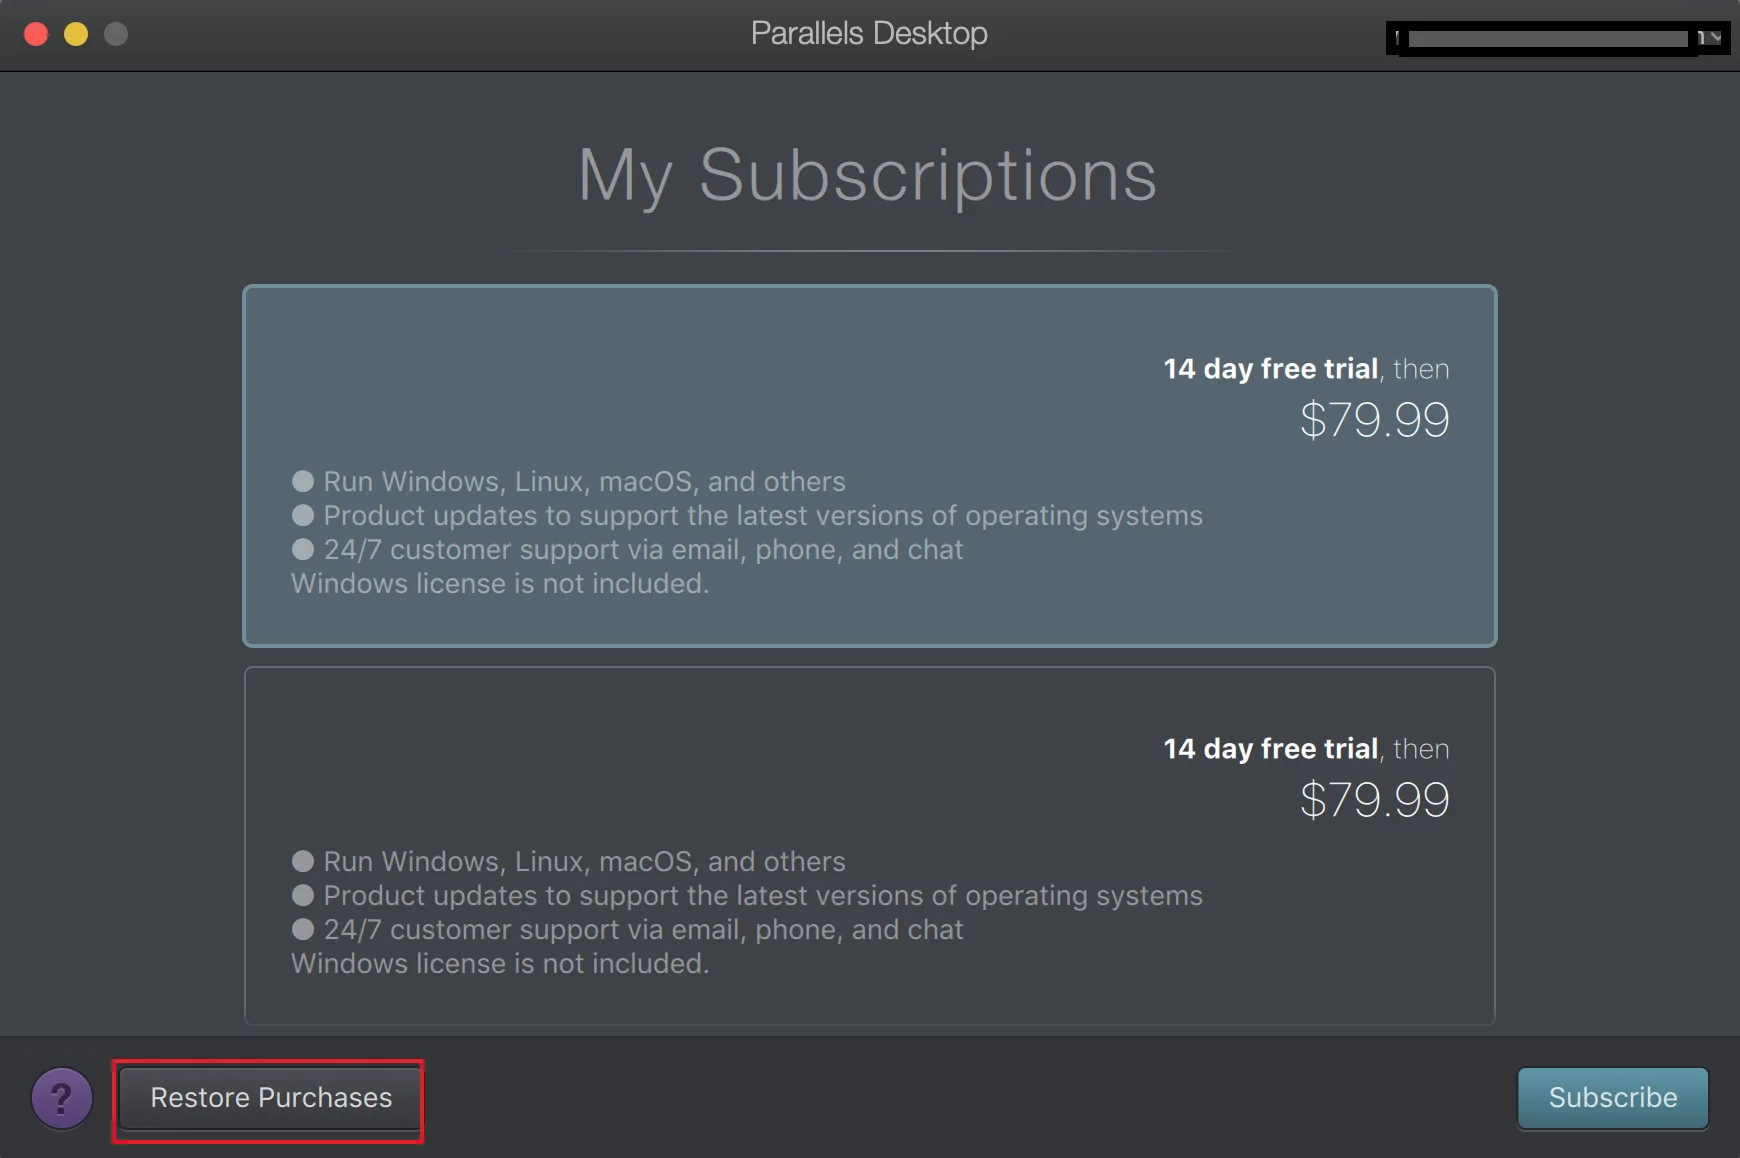Click the purple "?" support icon
The width and height of the screenshot is (1740, 1158).
[61, 1097]
